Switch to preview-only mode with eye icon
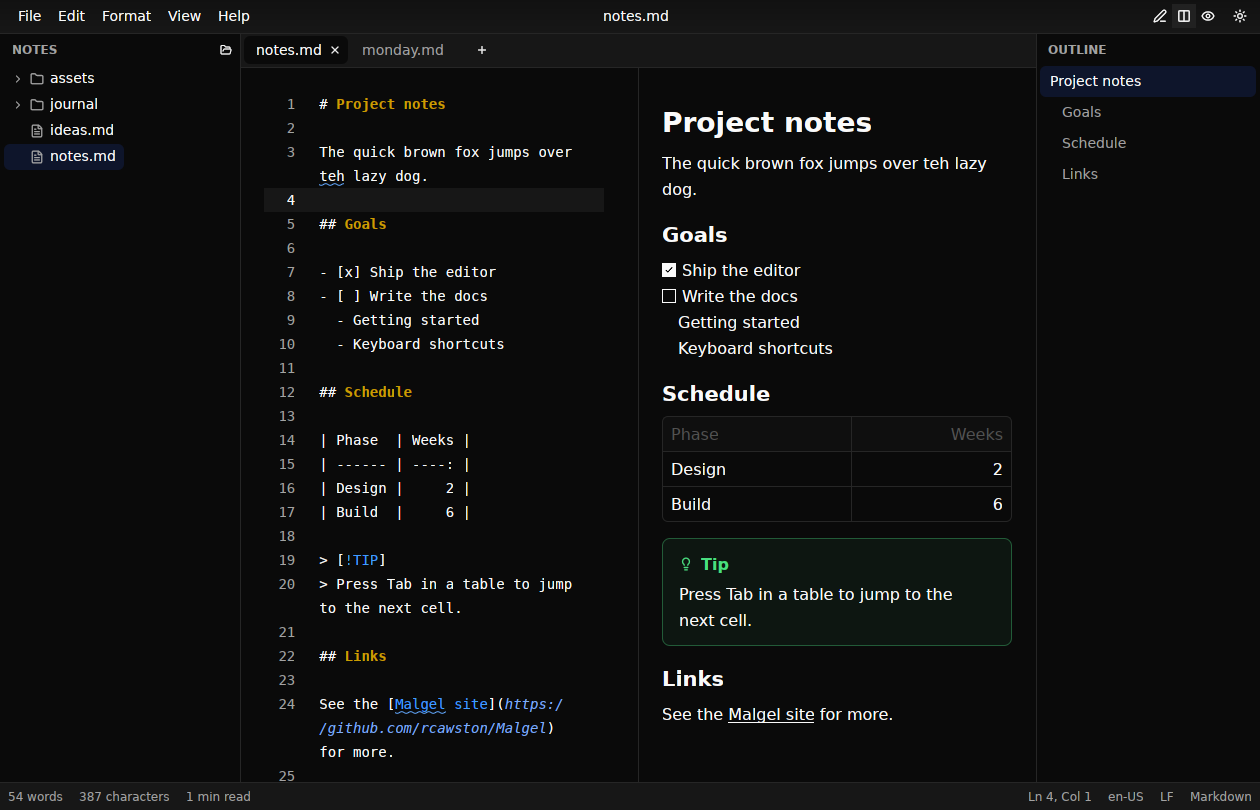Image resolution: width=1260 pixels, height=810 pixels. (1208, 16)
